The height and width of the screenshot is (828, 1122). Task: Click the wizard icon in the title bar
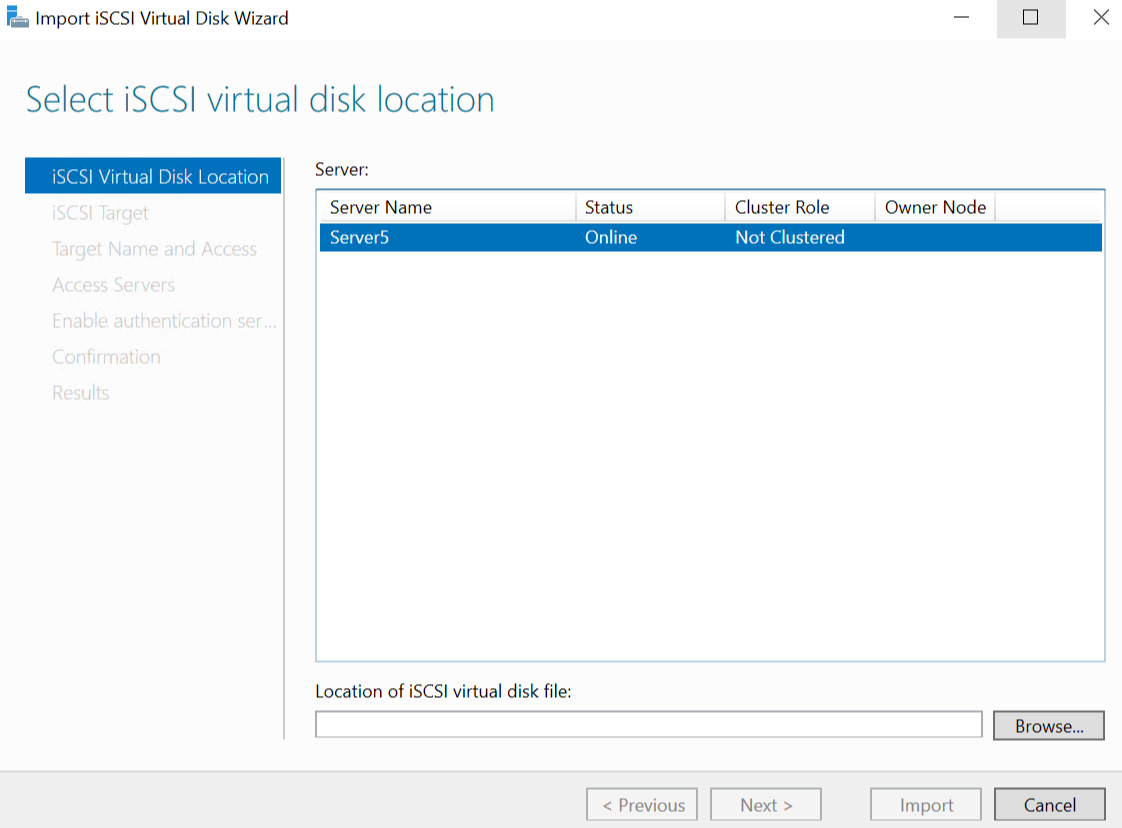17,18
